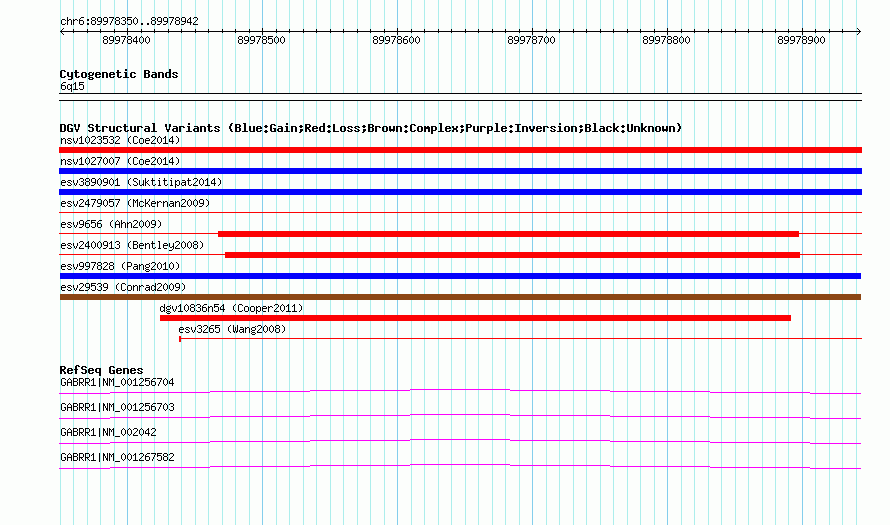Click the magenta gene line of NM_001256704
This screenshot has width=890, height=525.
[460, 390]
